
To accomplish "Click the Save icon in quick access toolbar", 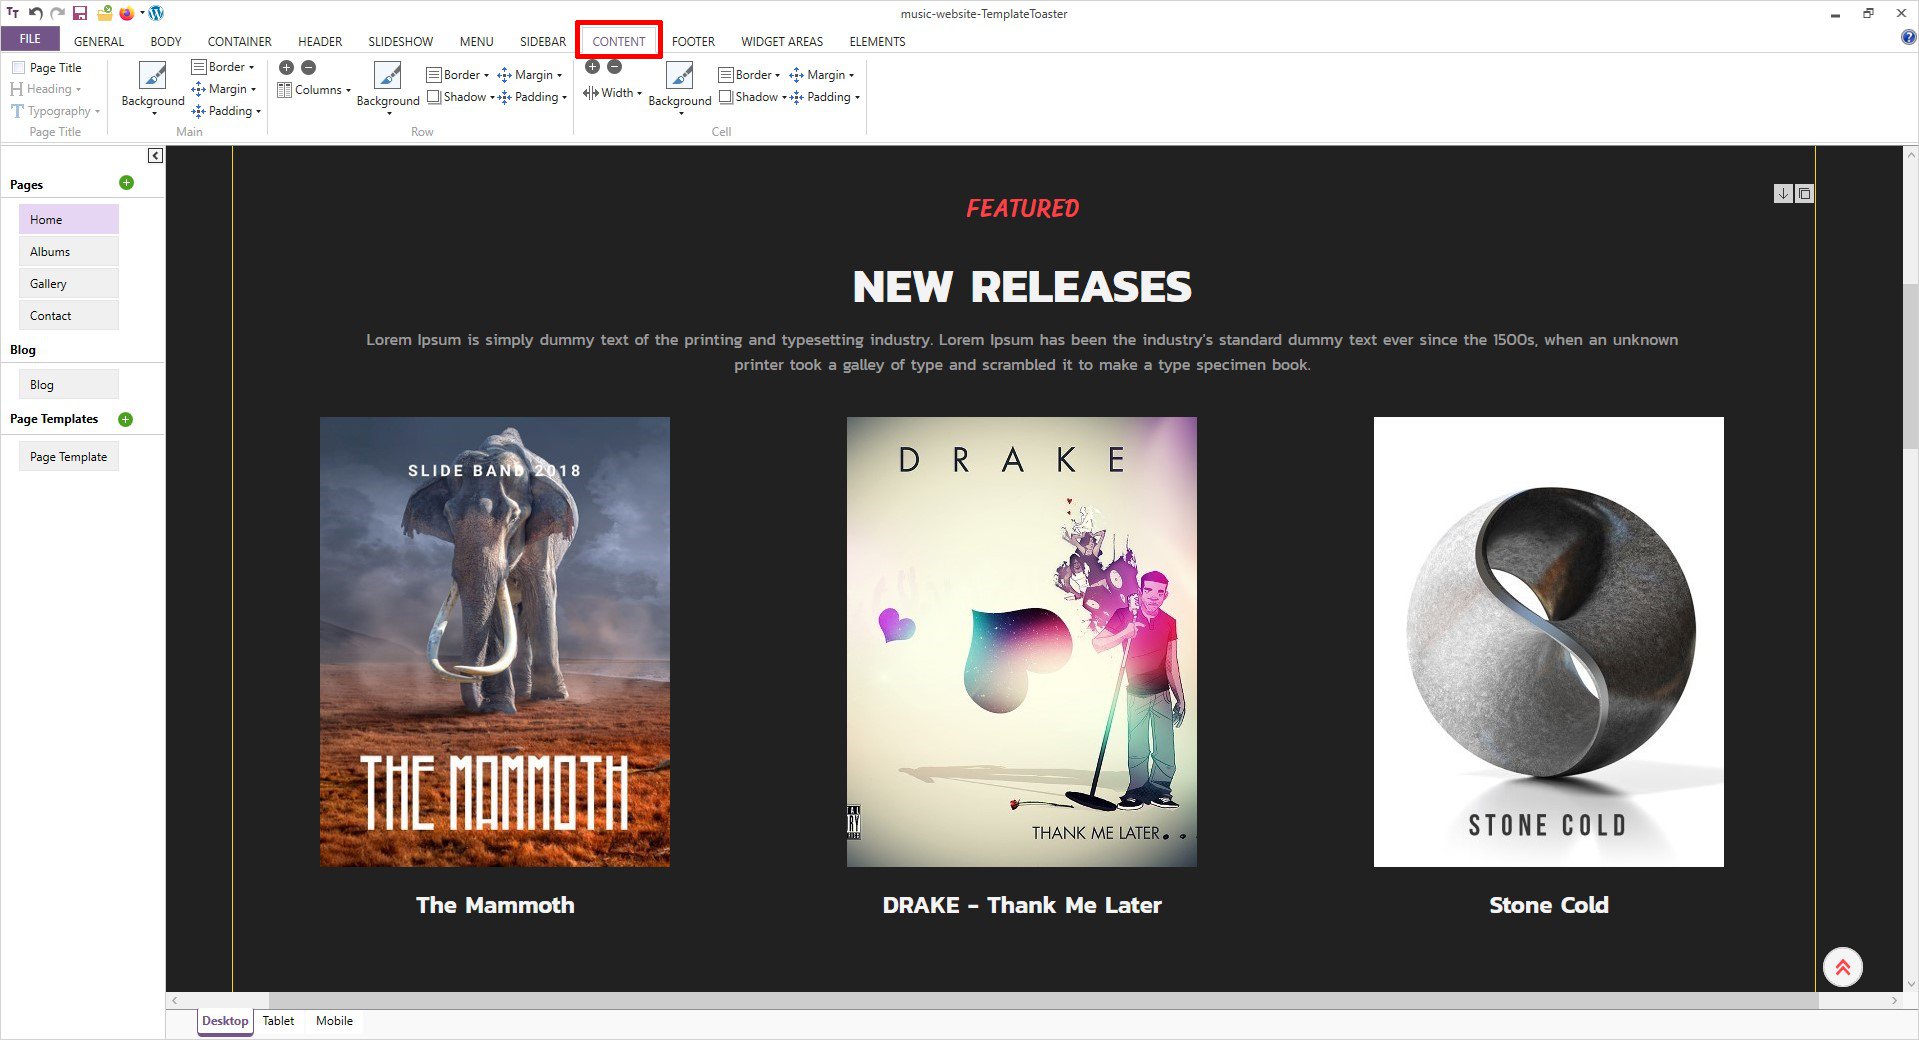I will [80, 13].
